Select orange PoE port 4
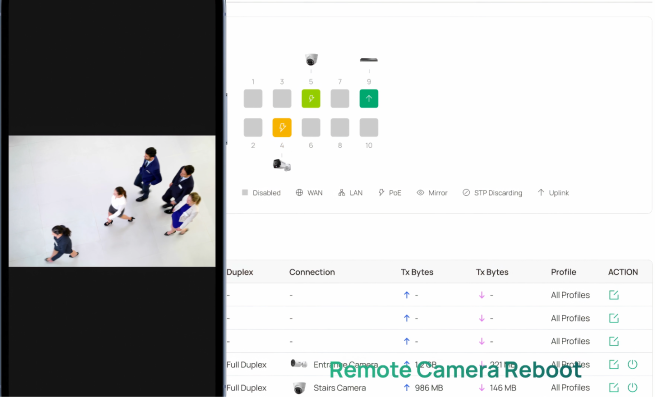 click(282, 127)
